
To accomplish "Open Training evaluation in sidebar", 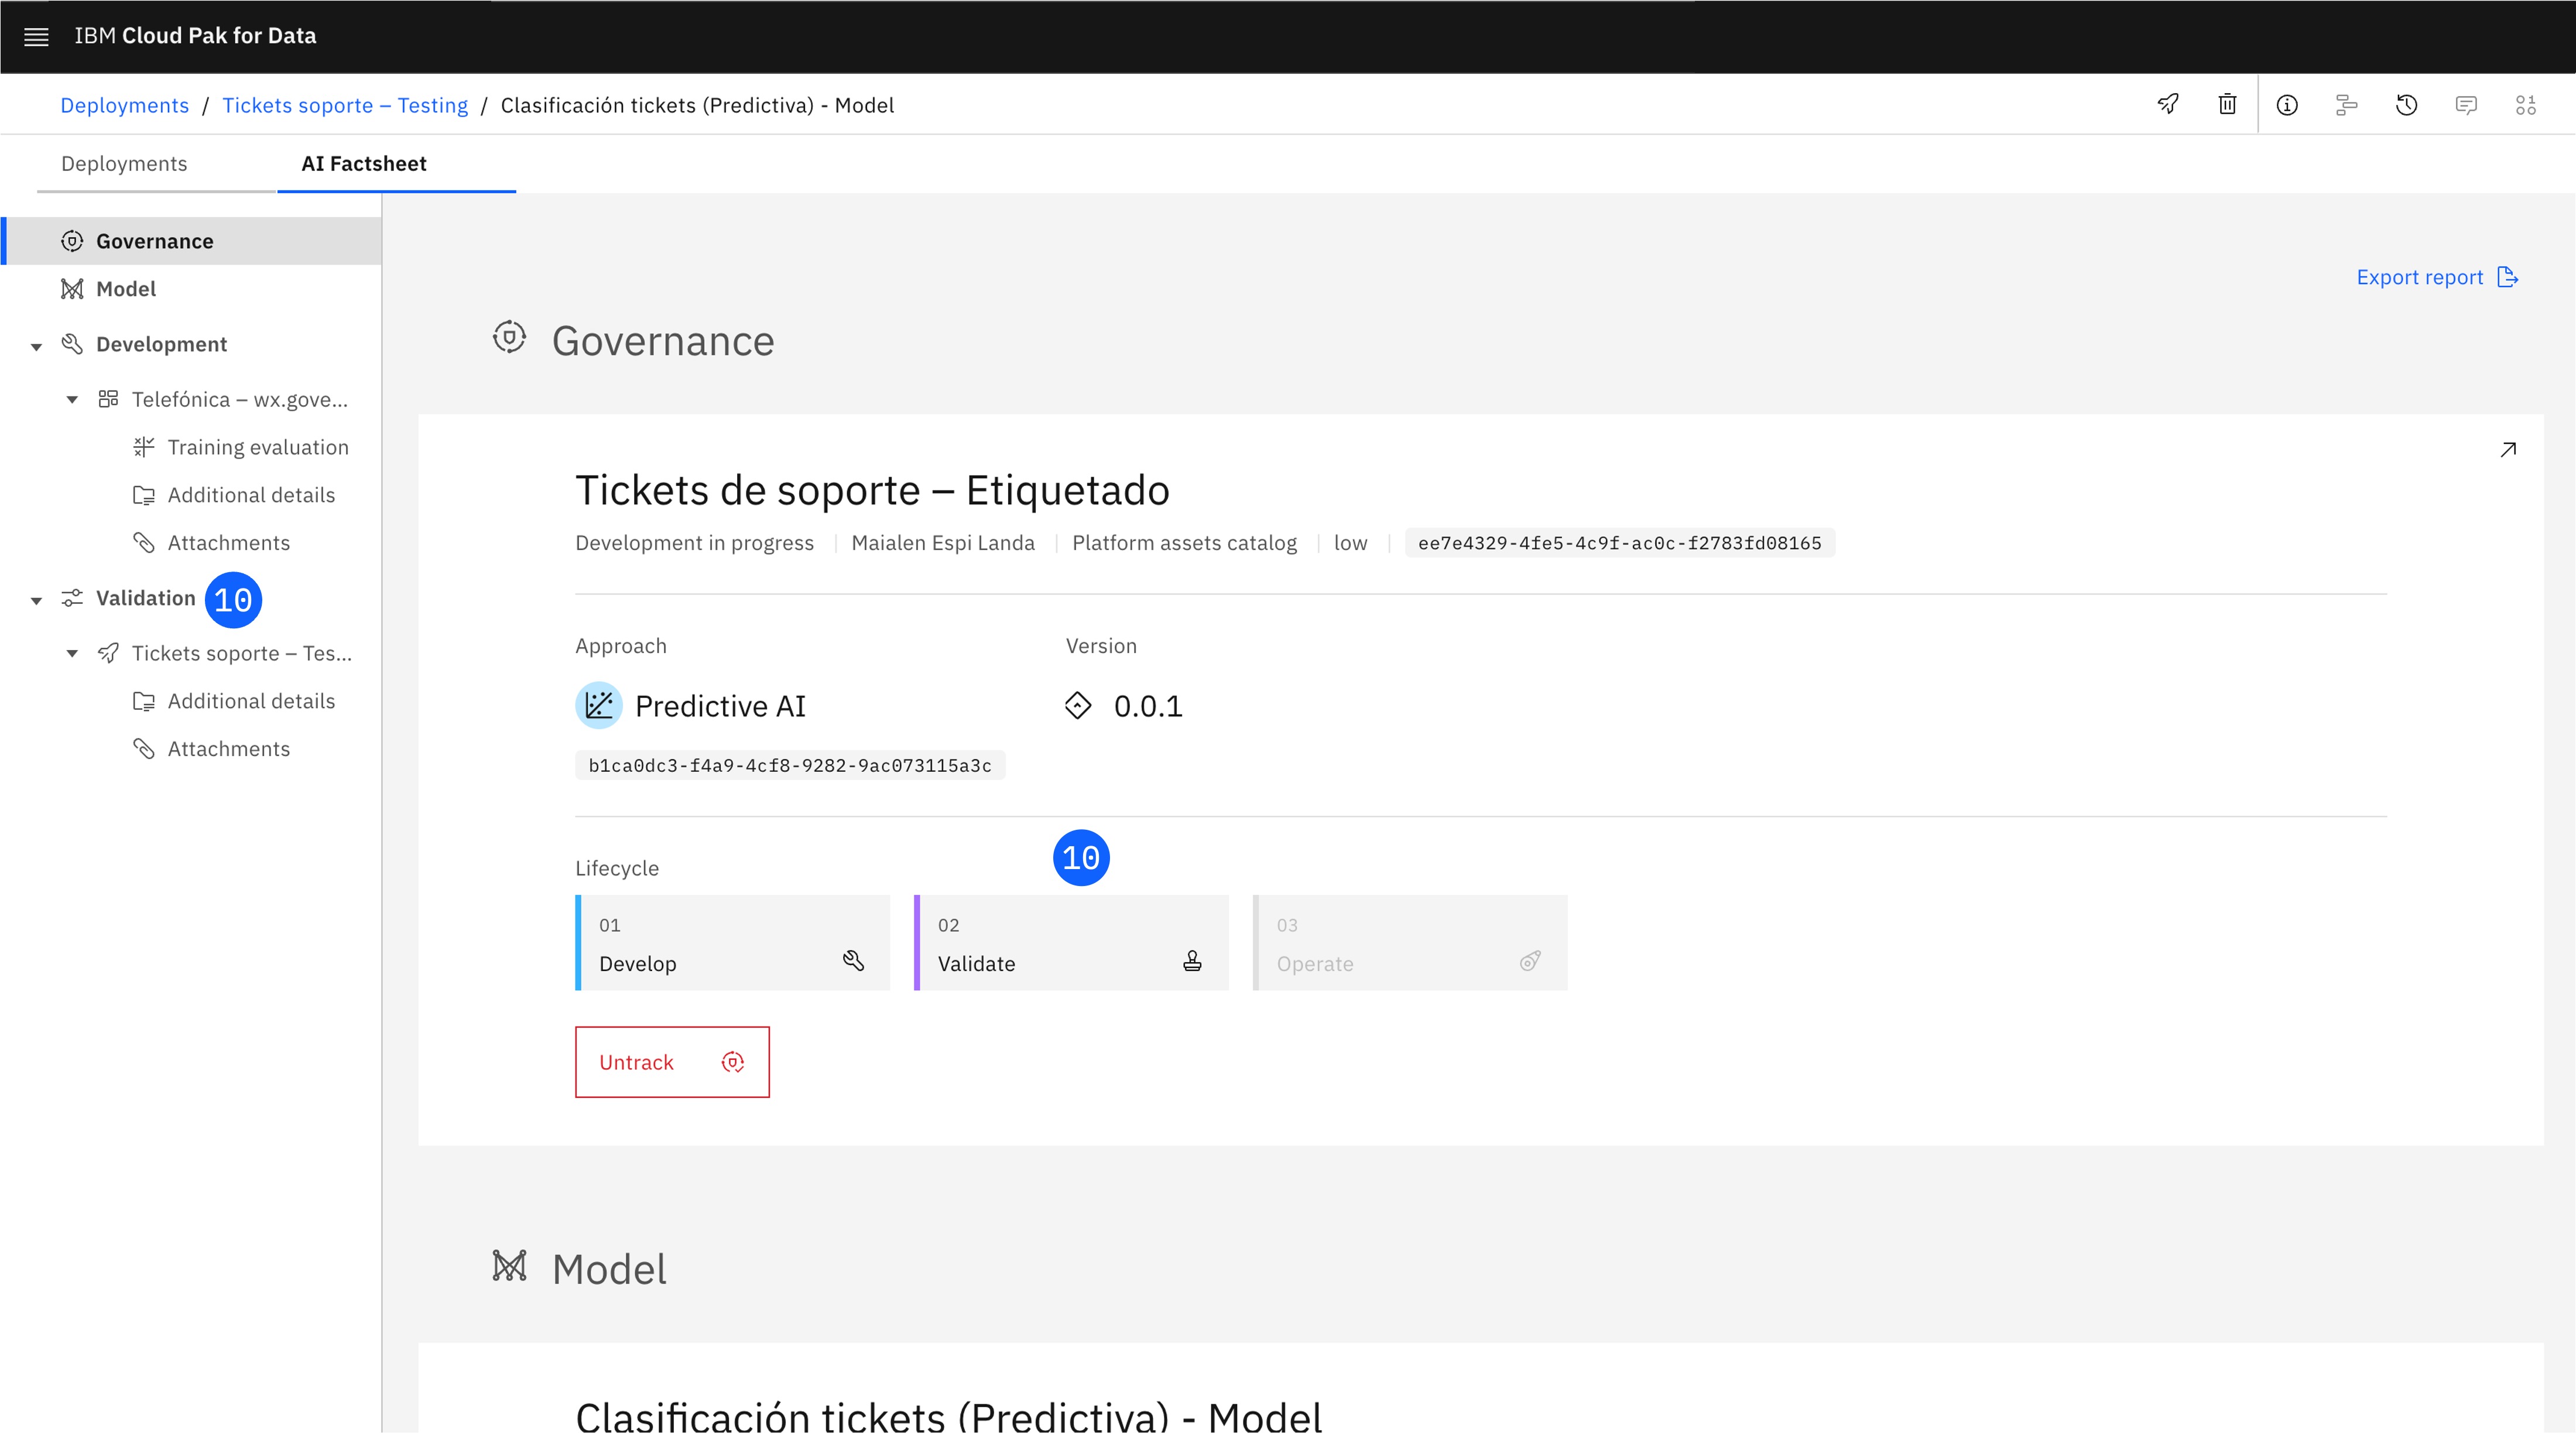I will 258,447.
